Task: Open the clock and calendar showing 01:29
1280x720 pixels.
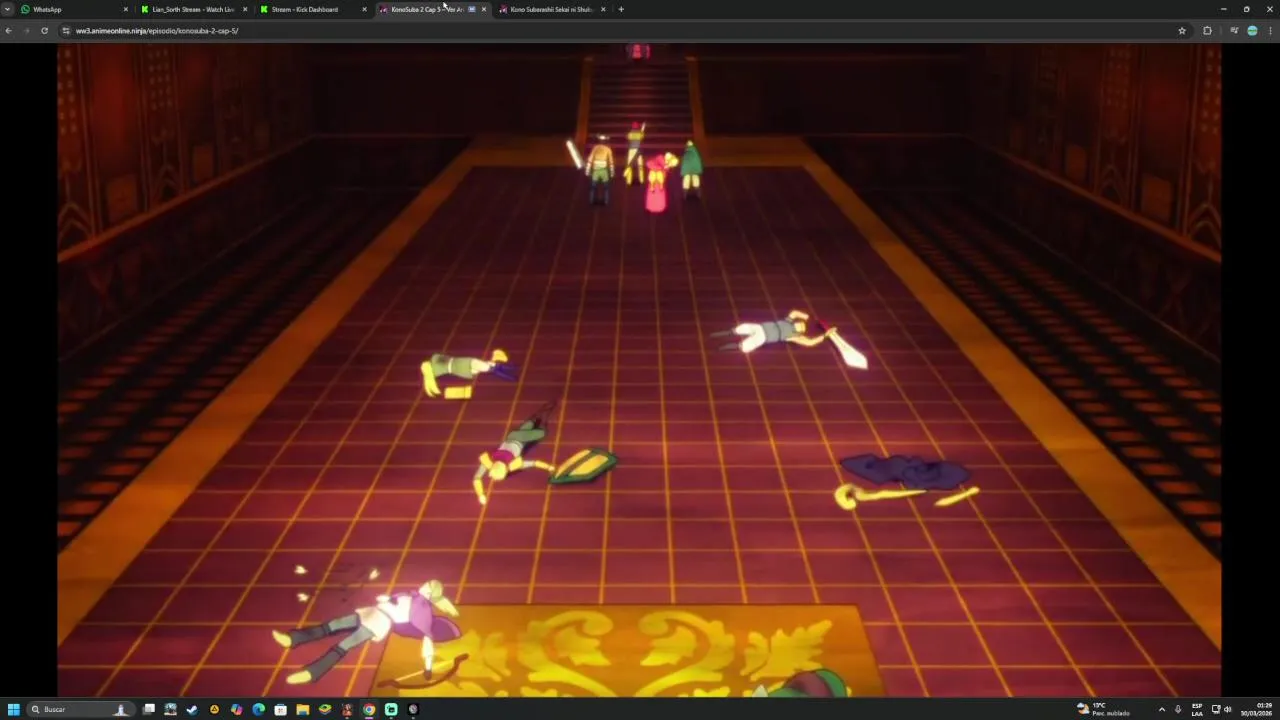Action: coord(1257,709)
